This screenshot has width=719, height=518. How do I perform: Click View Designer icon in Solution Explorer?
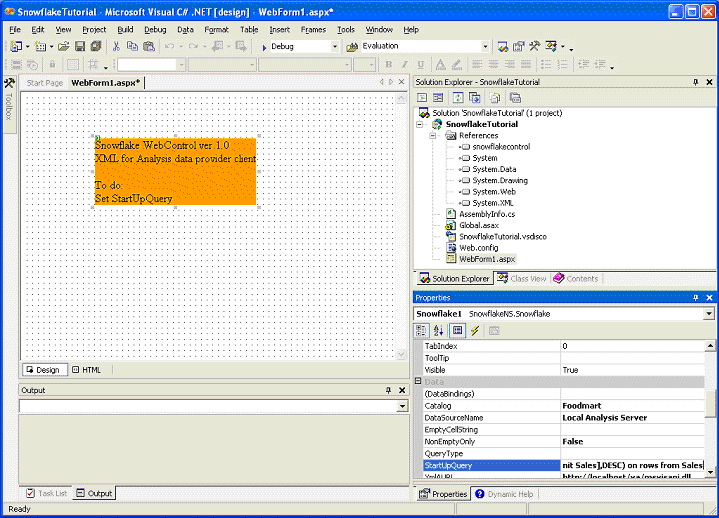pos(438,98)
